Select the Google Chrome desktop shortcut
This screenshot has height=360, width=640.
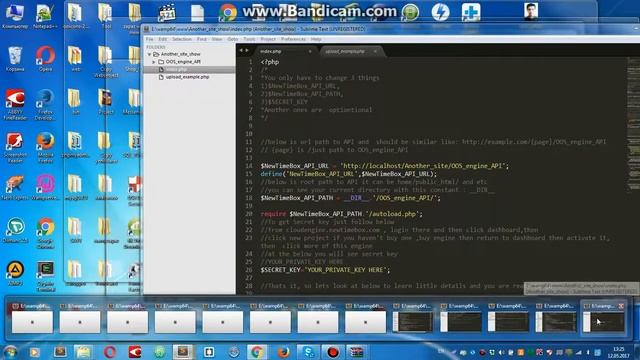click(x=45, y=233)
